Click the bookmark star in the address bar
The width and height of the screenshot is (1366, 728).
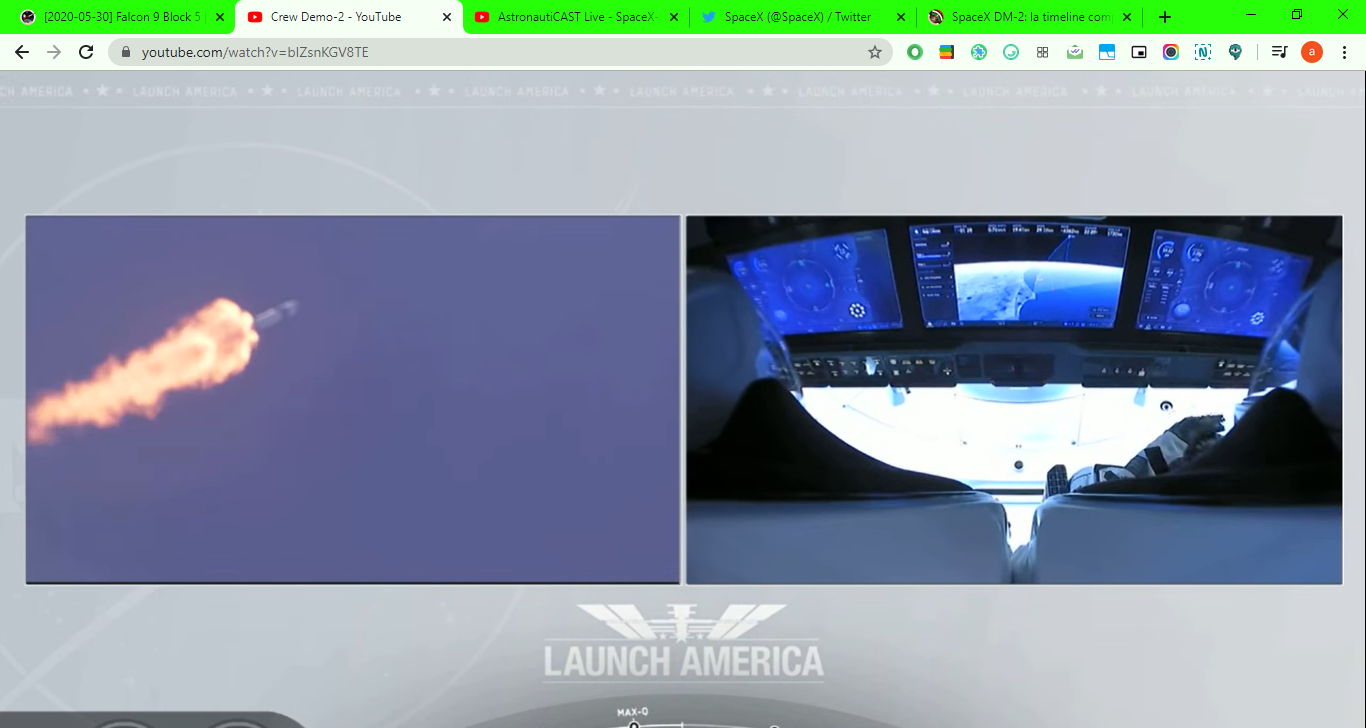coord(875,52)
